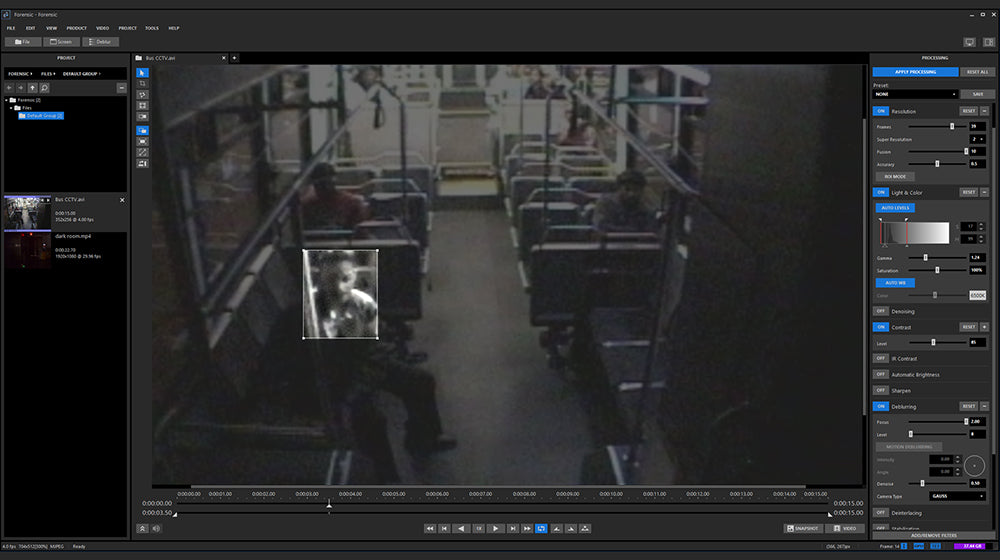
Task: Turn off the Resolution filter
Action: coord(880,111)
